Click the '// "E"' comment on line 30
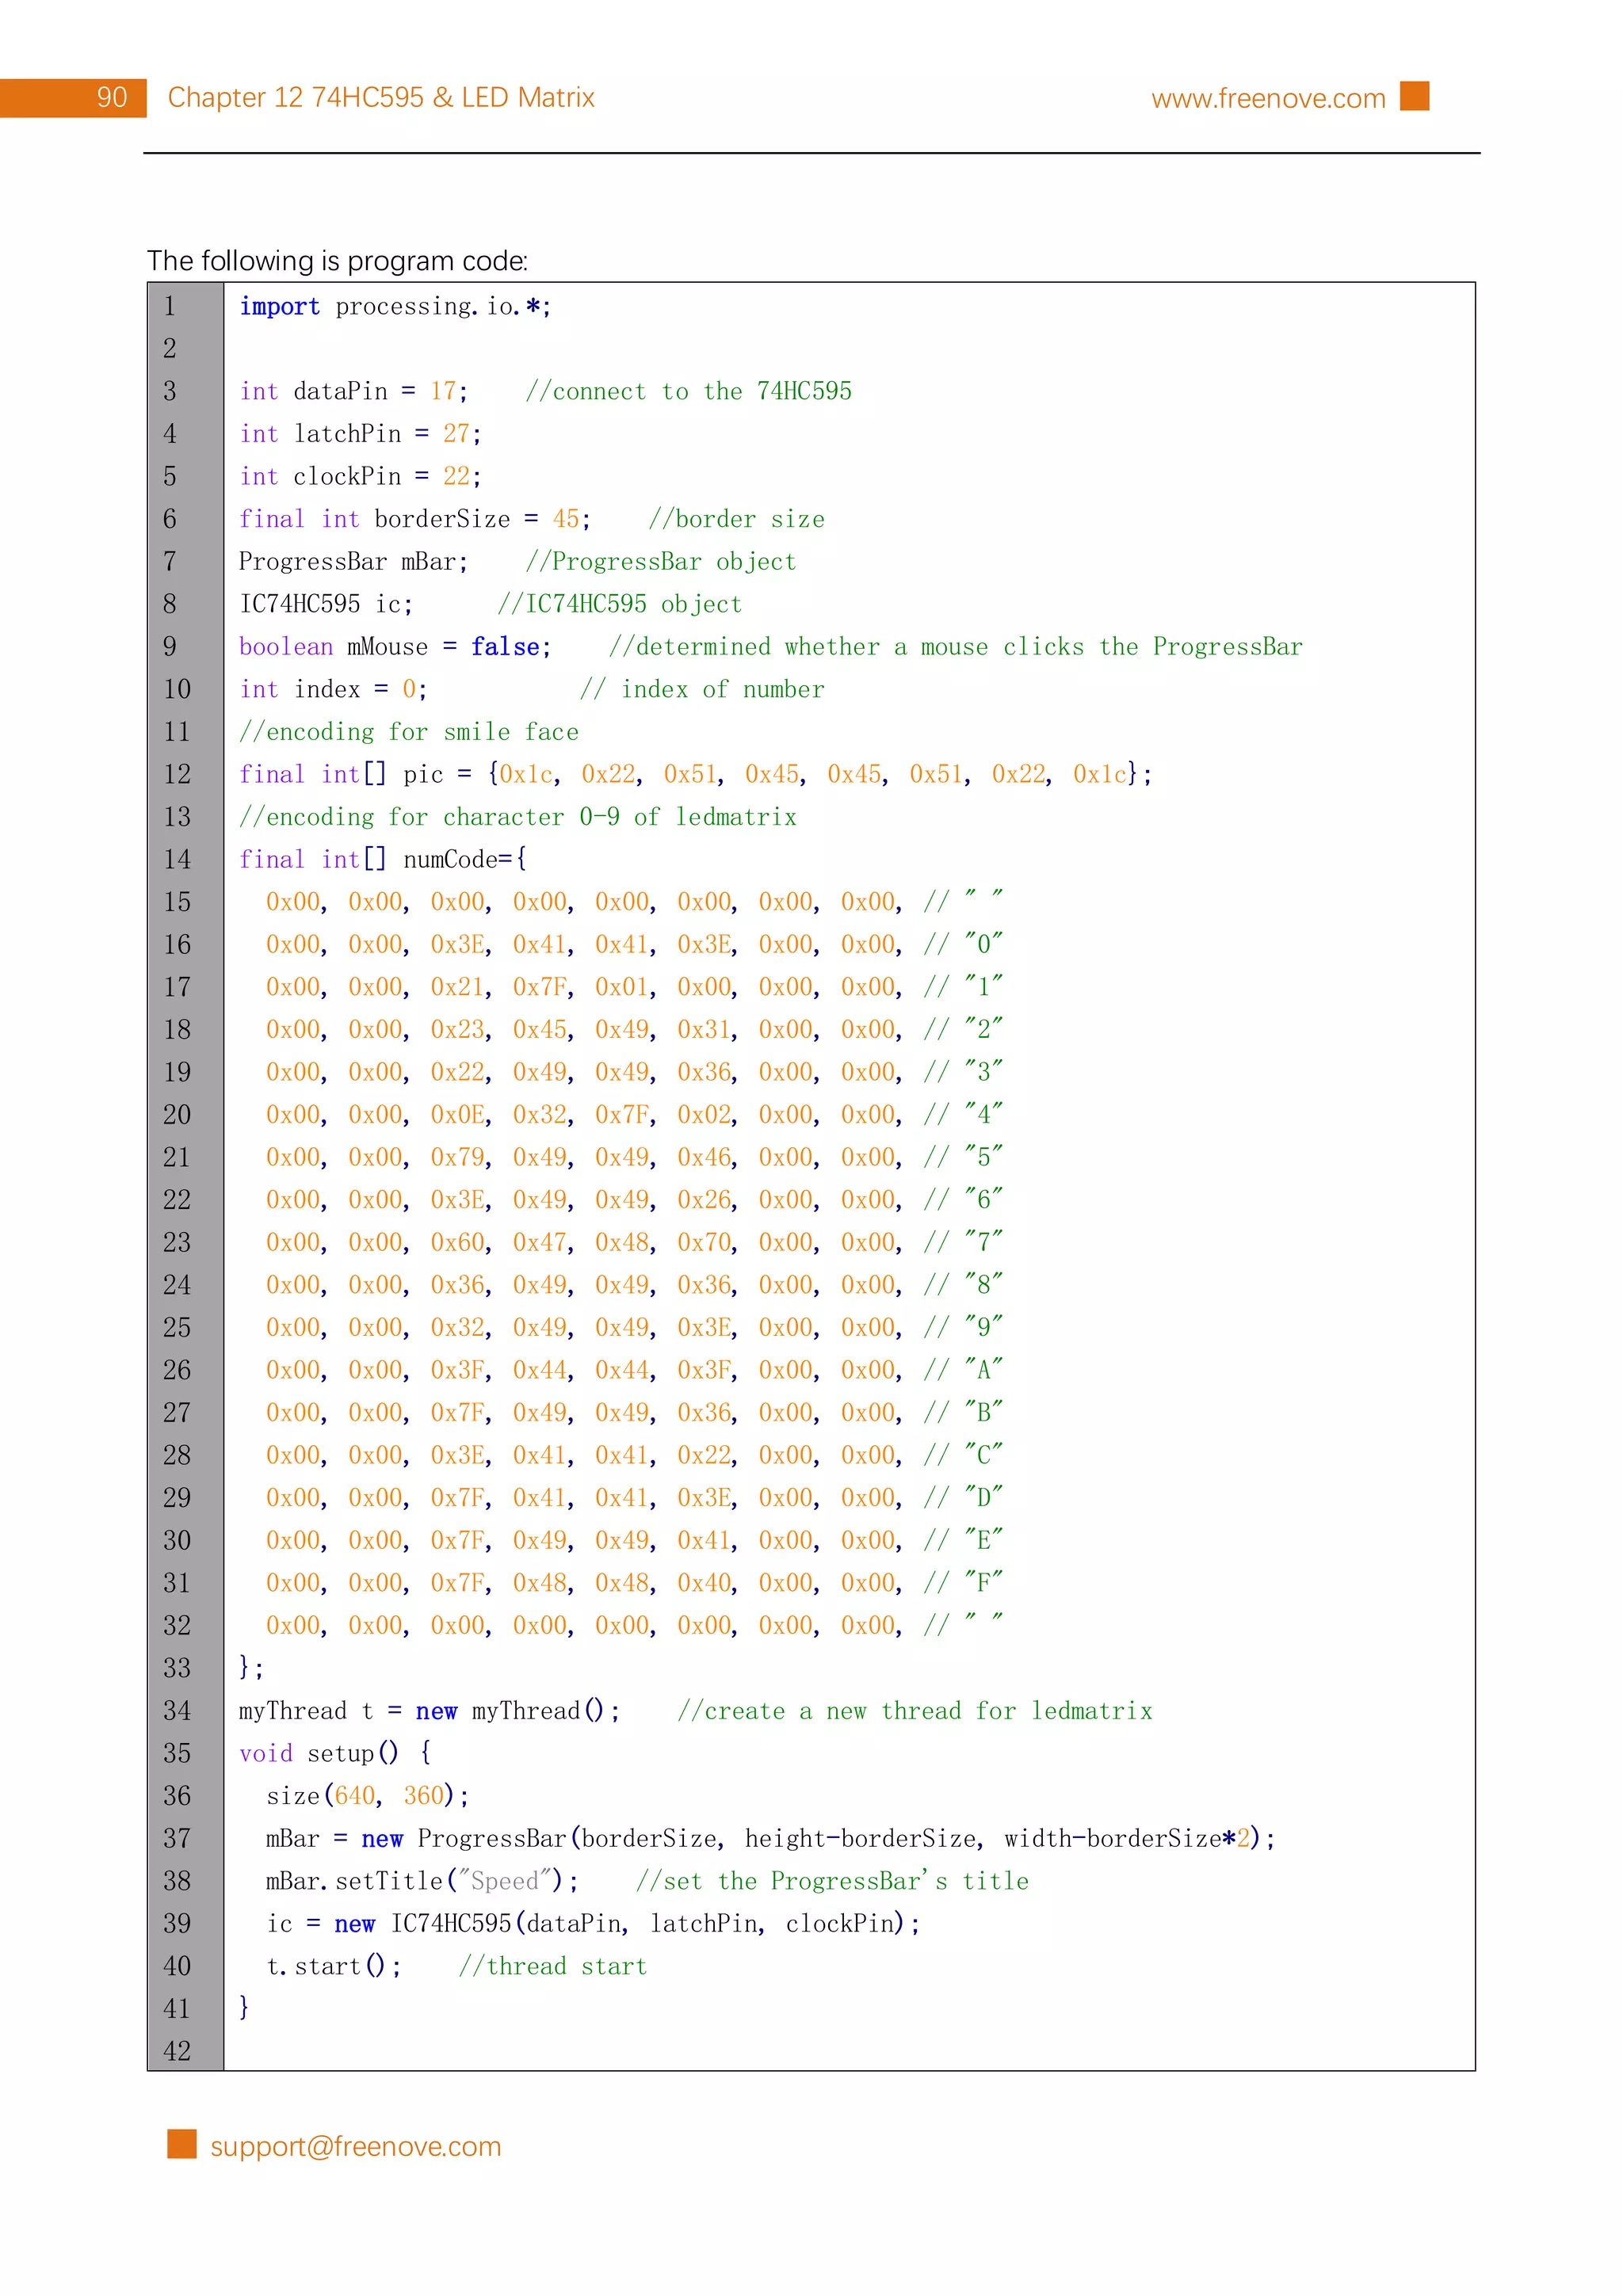Screen dimensions: 1623x2296 (x=963, y=1540)
